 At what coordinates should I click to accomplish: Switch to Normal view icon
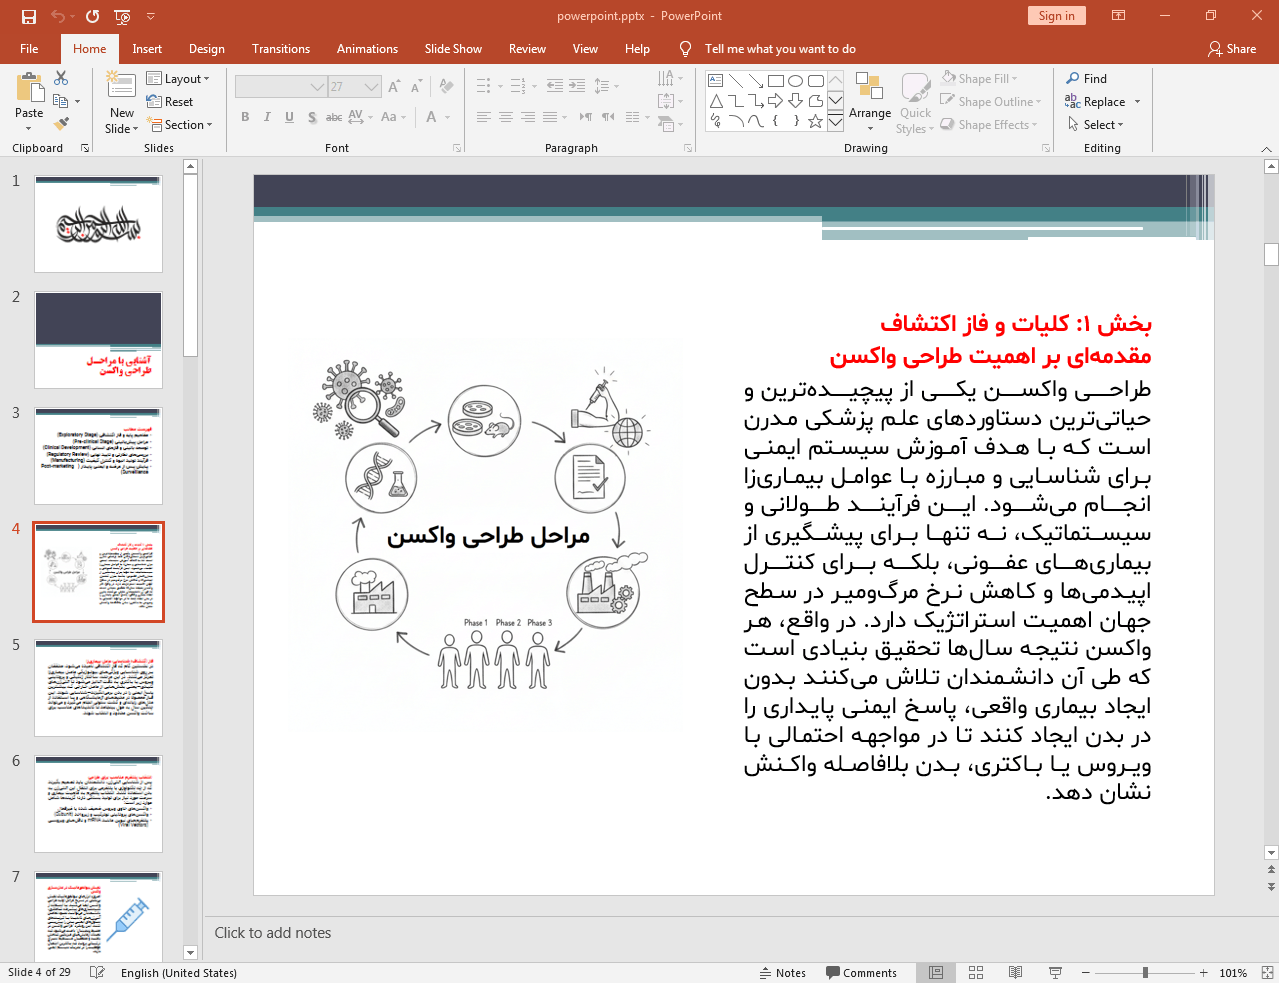click(936, 972)
